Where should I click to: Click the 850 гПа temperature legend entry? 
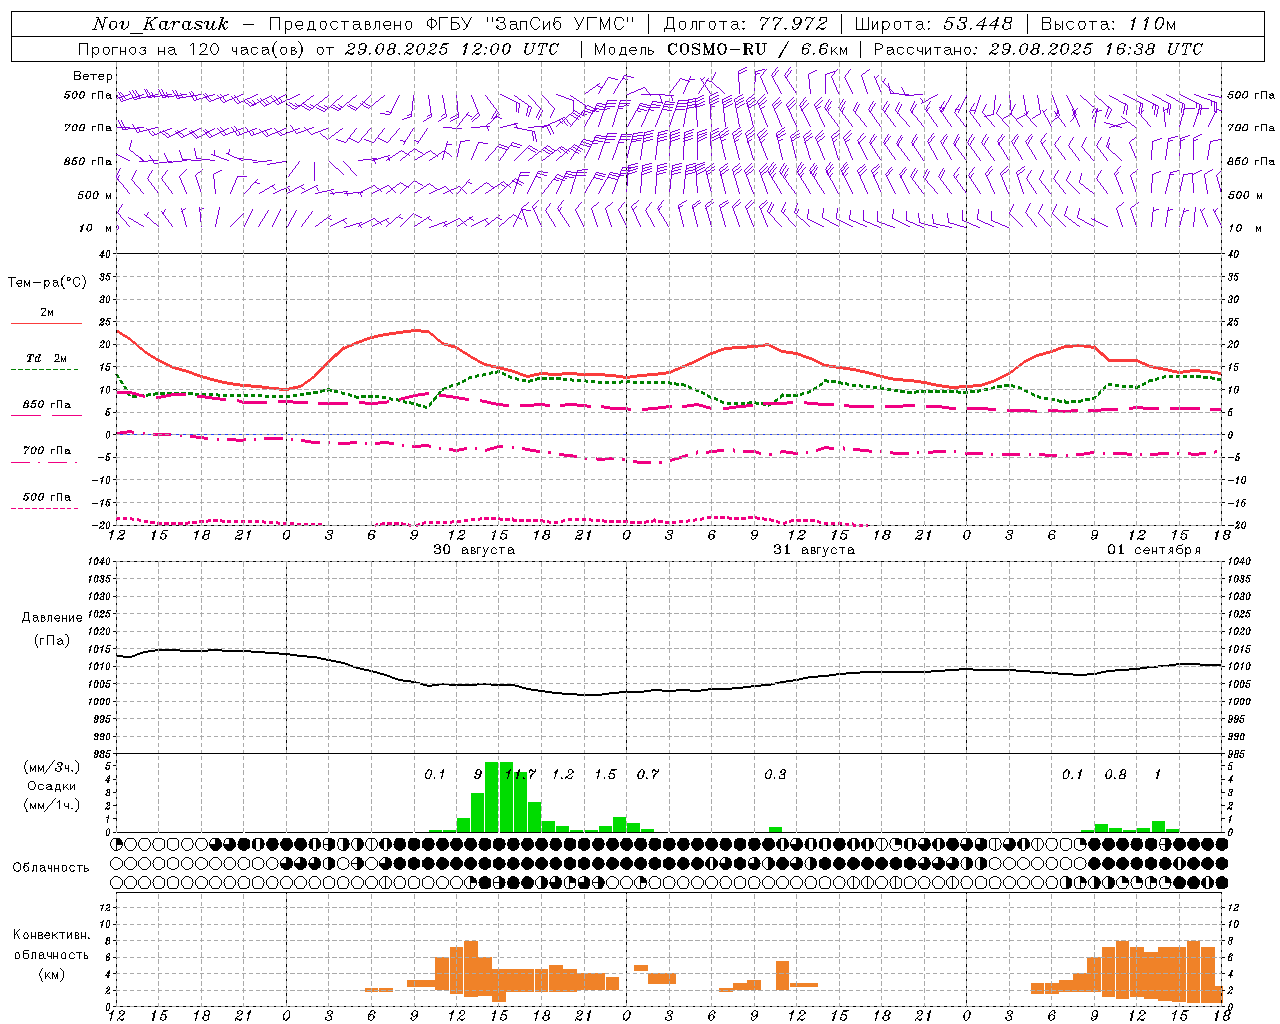click(x=46, y=405)
